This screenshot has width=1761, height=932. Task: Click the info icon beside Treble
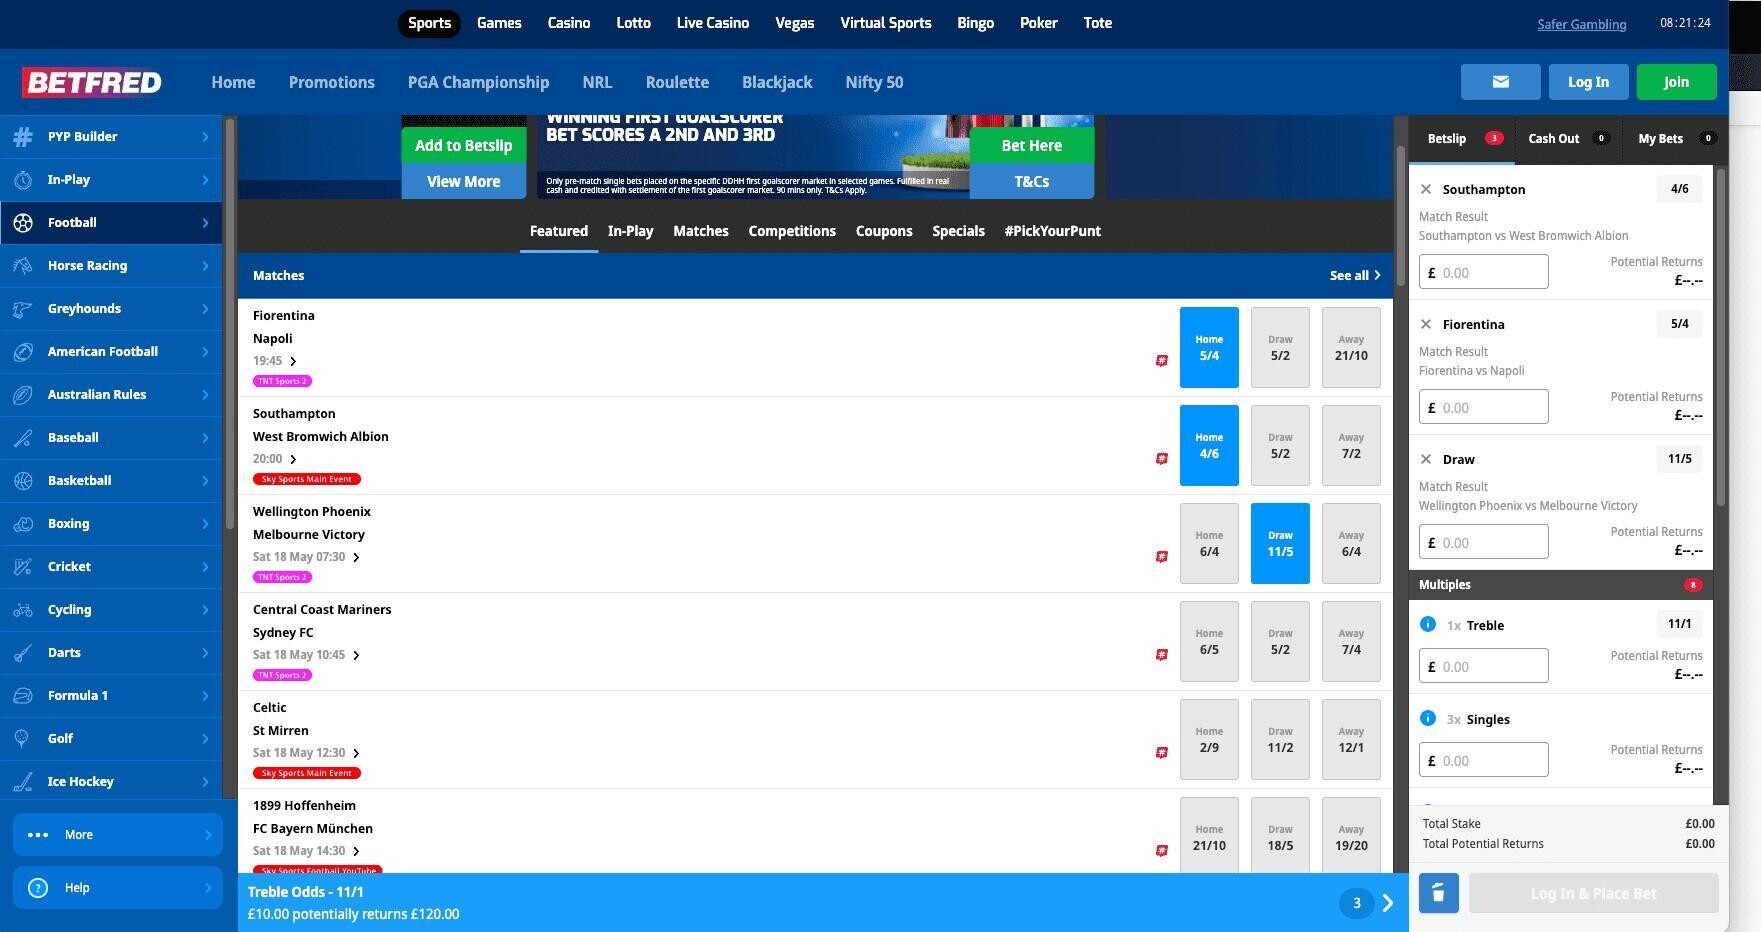[1428, 624]
